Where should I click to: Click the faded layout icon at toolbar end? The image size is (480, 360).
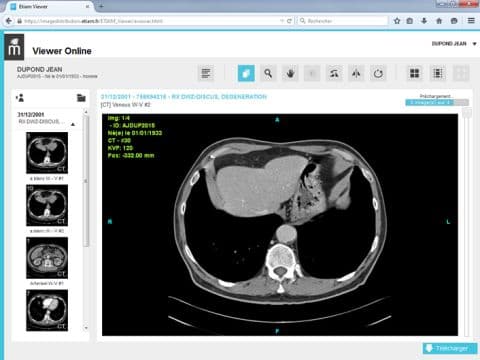click(461, 73)
